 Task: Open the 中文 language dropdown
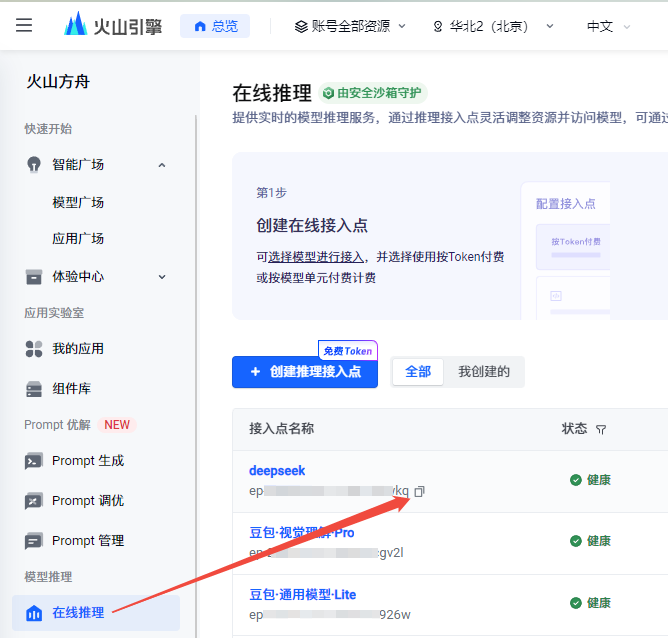click(608, 26)
